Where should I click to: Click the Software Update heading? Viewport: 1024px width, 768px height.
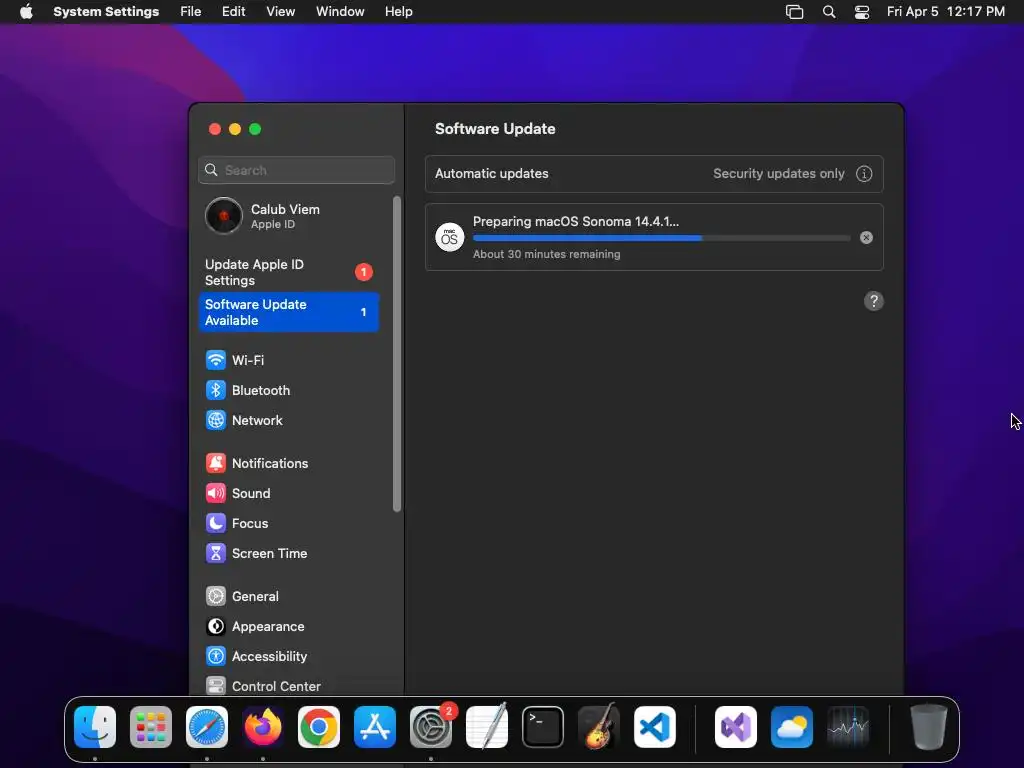[495, 129]
